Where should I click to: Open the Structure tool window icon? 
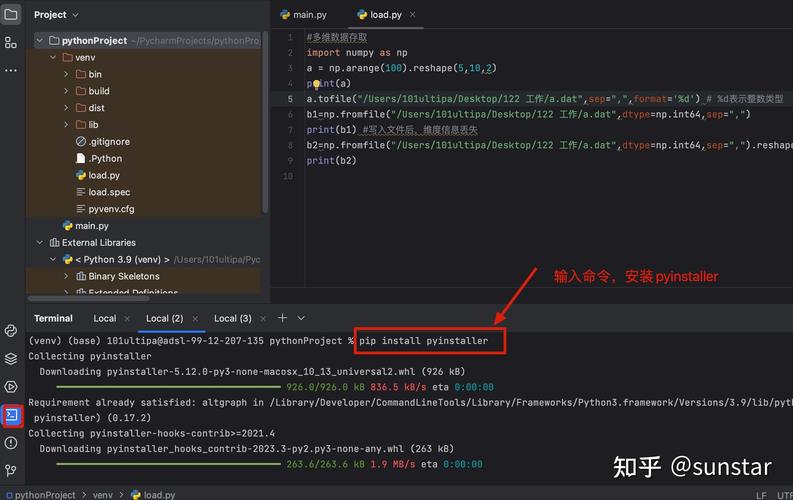(x=11, y=42)
